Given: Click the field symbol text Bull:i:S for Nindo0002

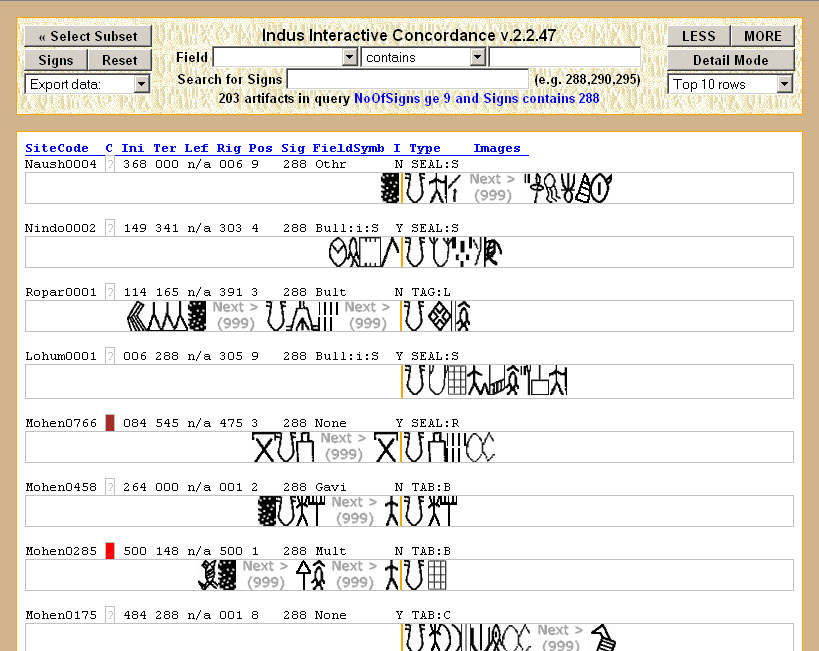Looking at the screenshot, I should (347, 228).
